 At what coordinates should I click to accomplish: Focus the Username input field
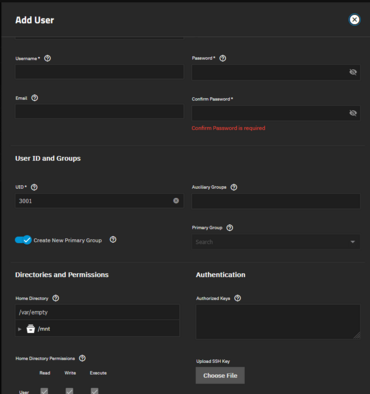coord(99,72)
